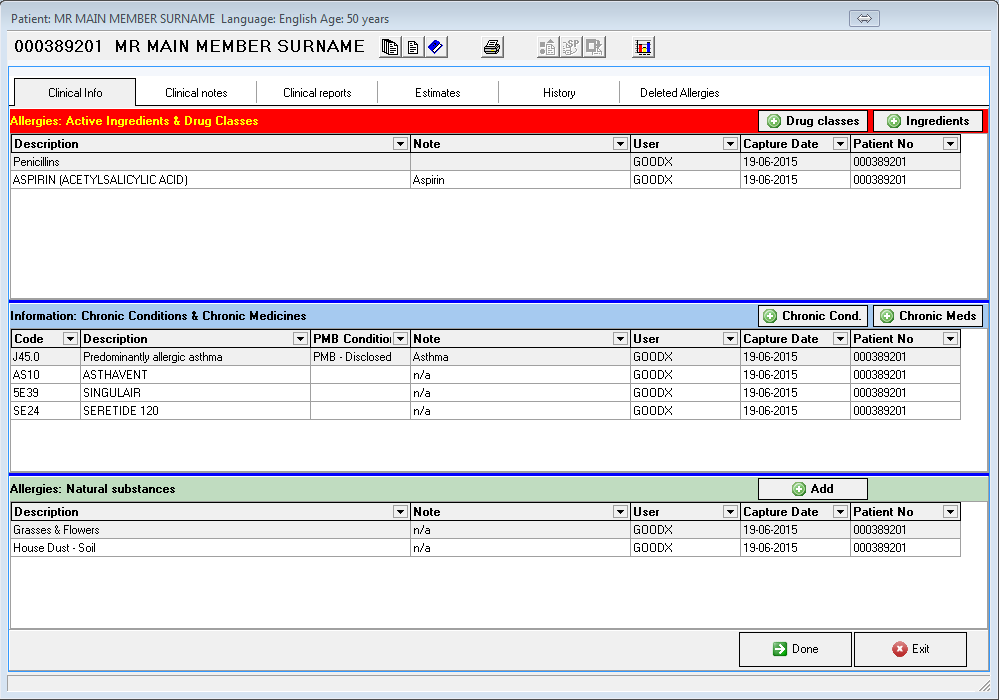
Task: Click the multiple documents toolbar icon
Action: [x=390, y=47]
